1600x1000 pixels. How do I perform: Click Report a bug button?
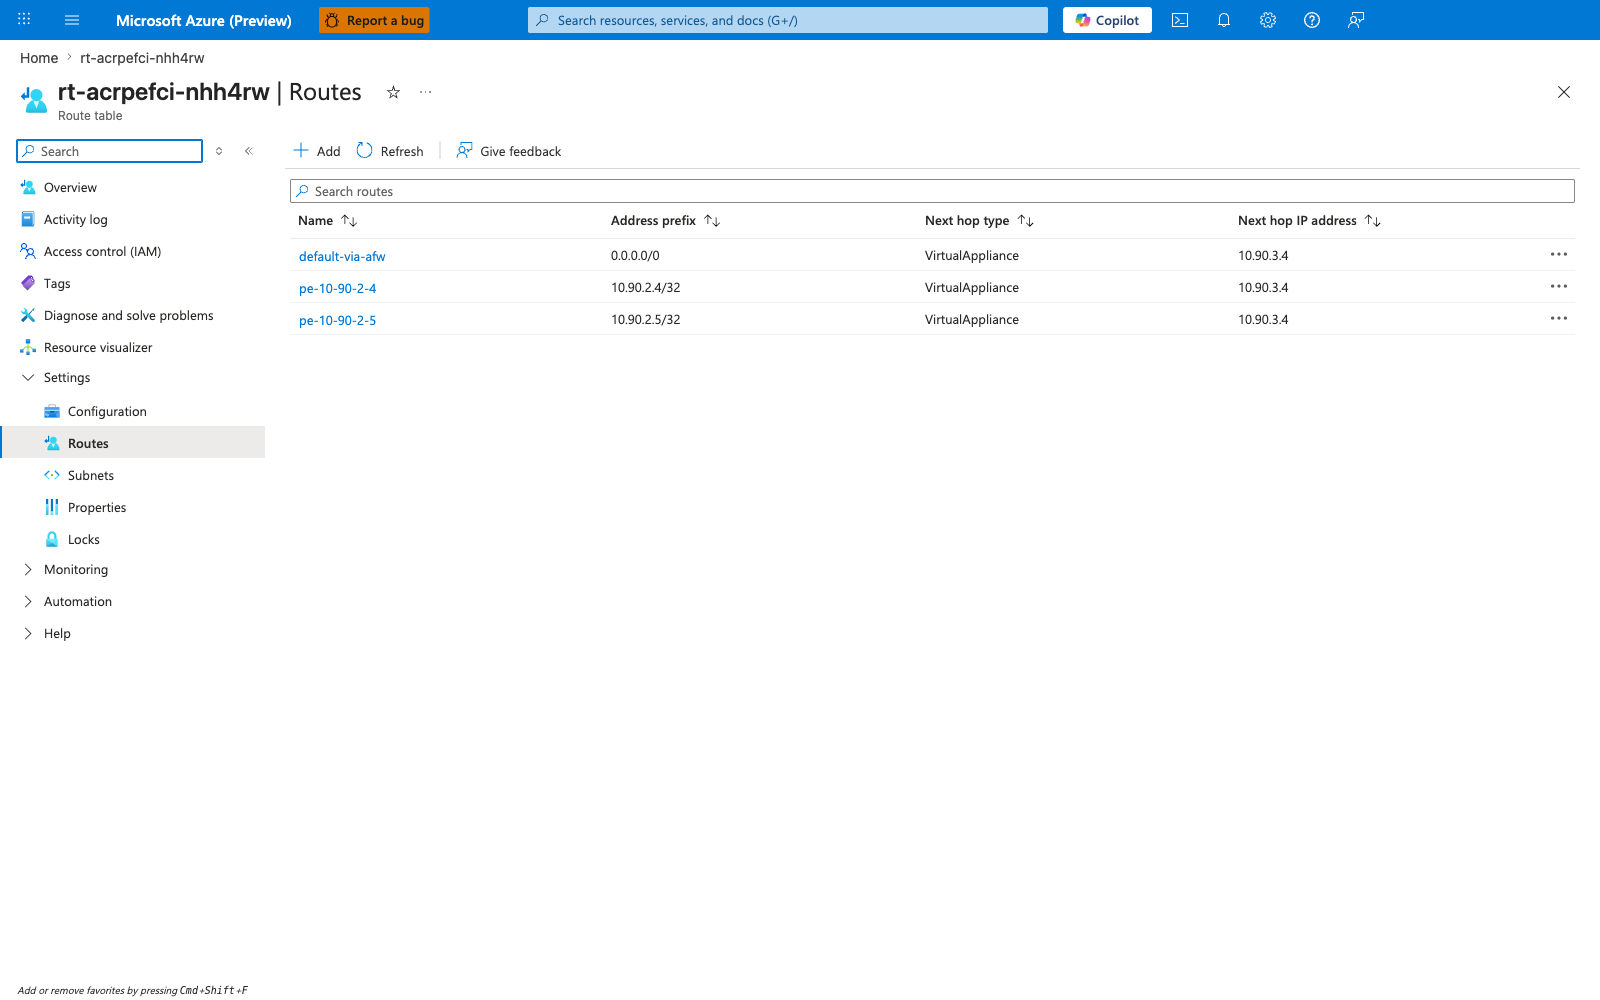tap(374, 20)
